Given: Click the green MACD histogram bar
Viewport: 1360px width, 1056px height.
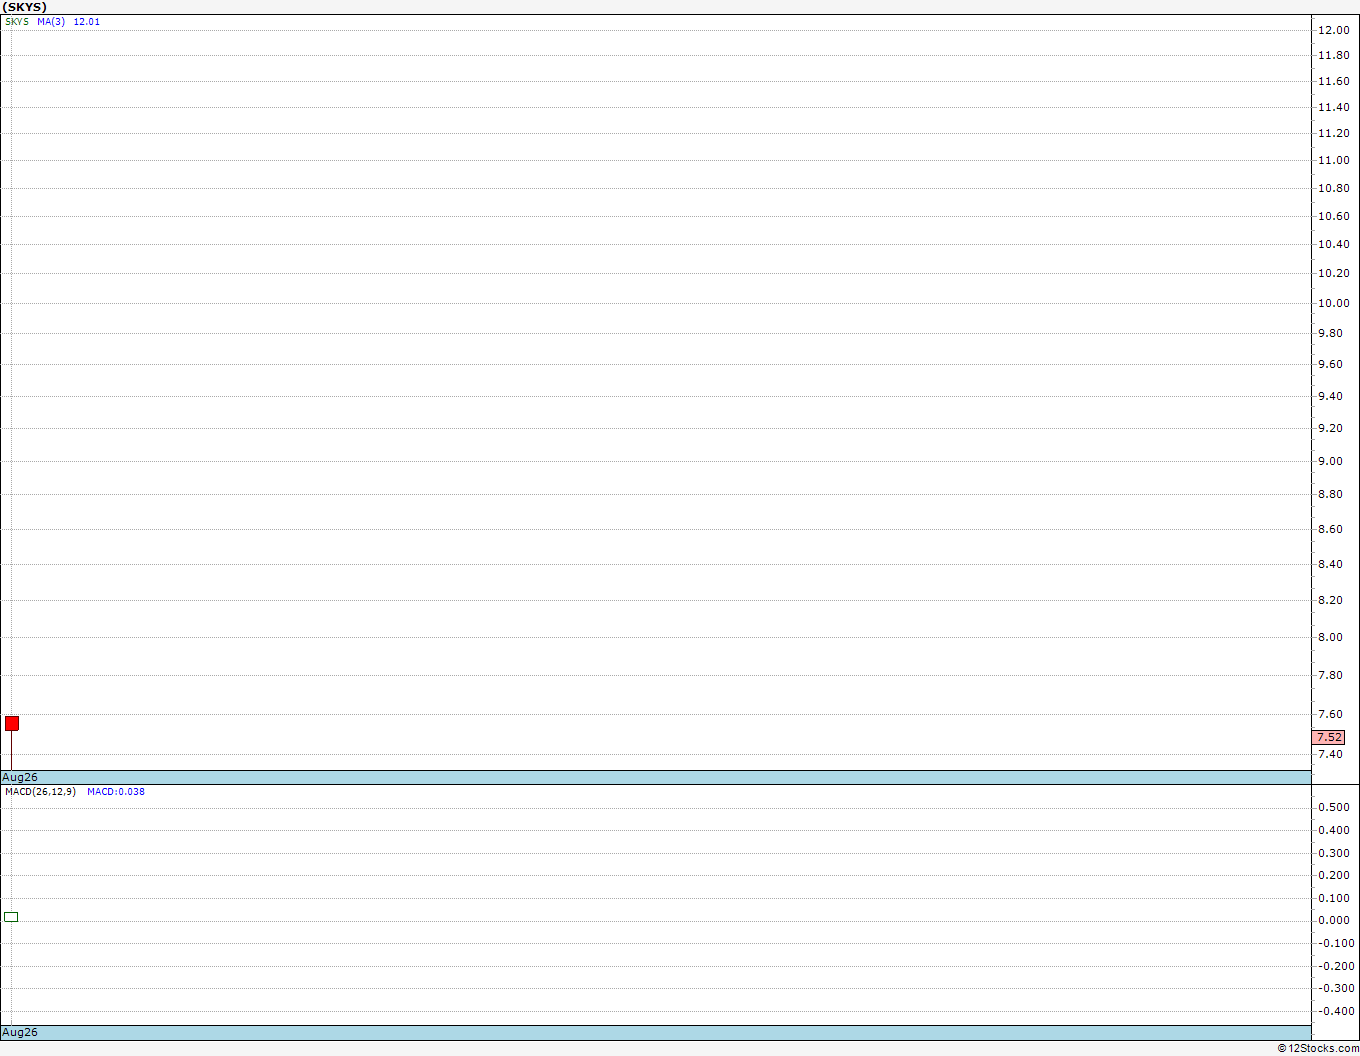Looking at the screenshot, I should 11,916.
